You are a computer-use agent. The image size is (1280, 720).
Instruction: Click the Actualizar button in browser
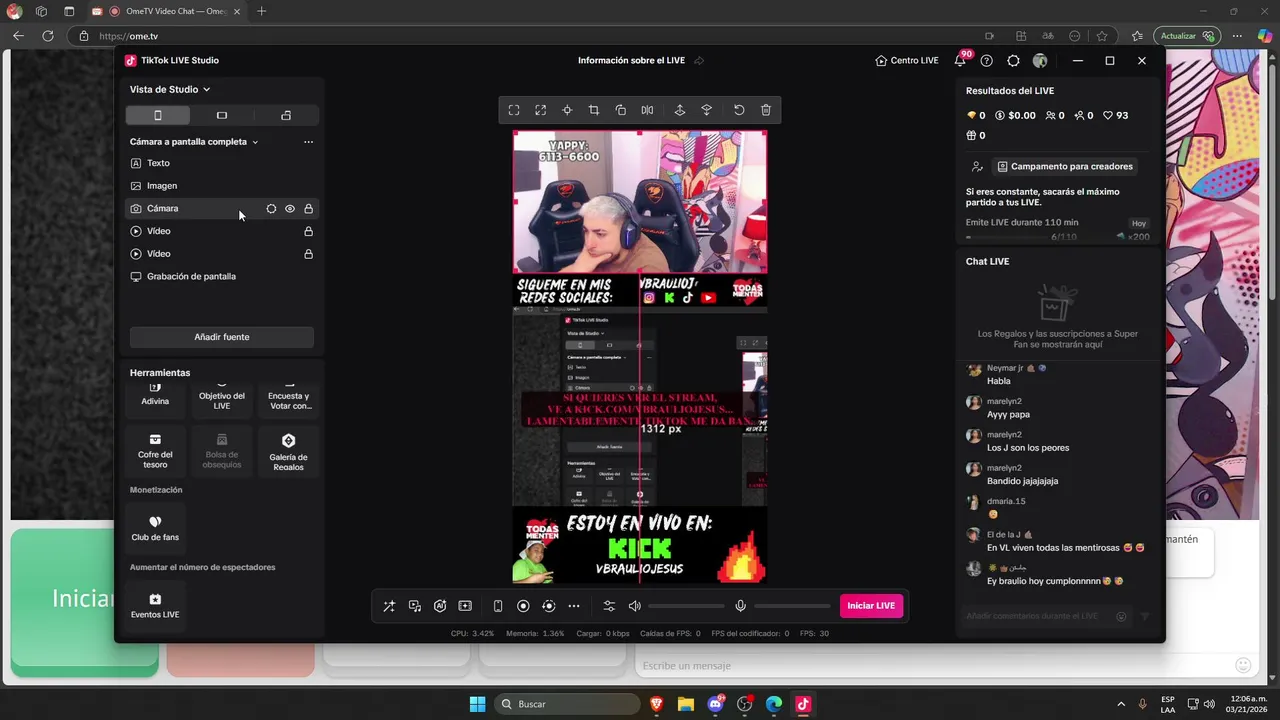(x=1186, y=36)
